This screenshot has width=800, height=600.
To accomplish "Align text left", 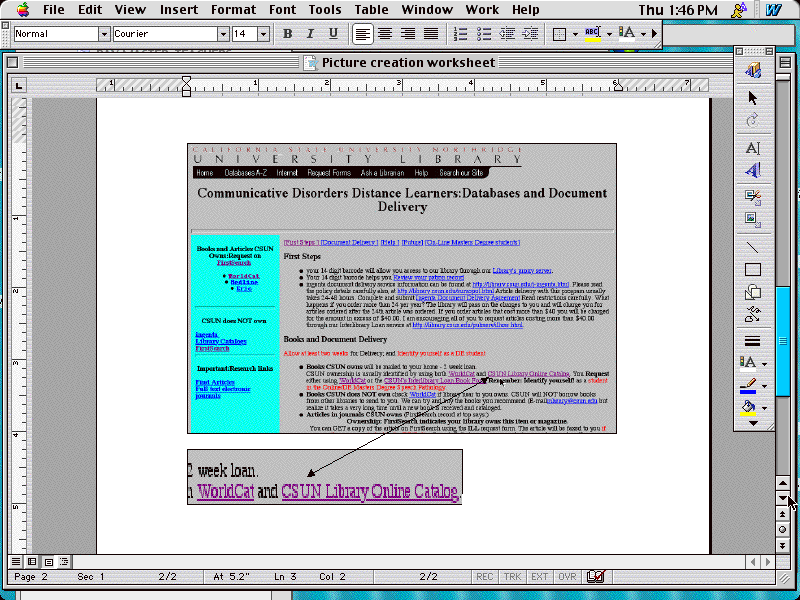I will pyautogui.click(x=362, y=34).
